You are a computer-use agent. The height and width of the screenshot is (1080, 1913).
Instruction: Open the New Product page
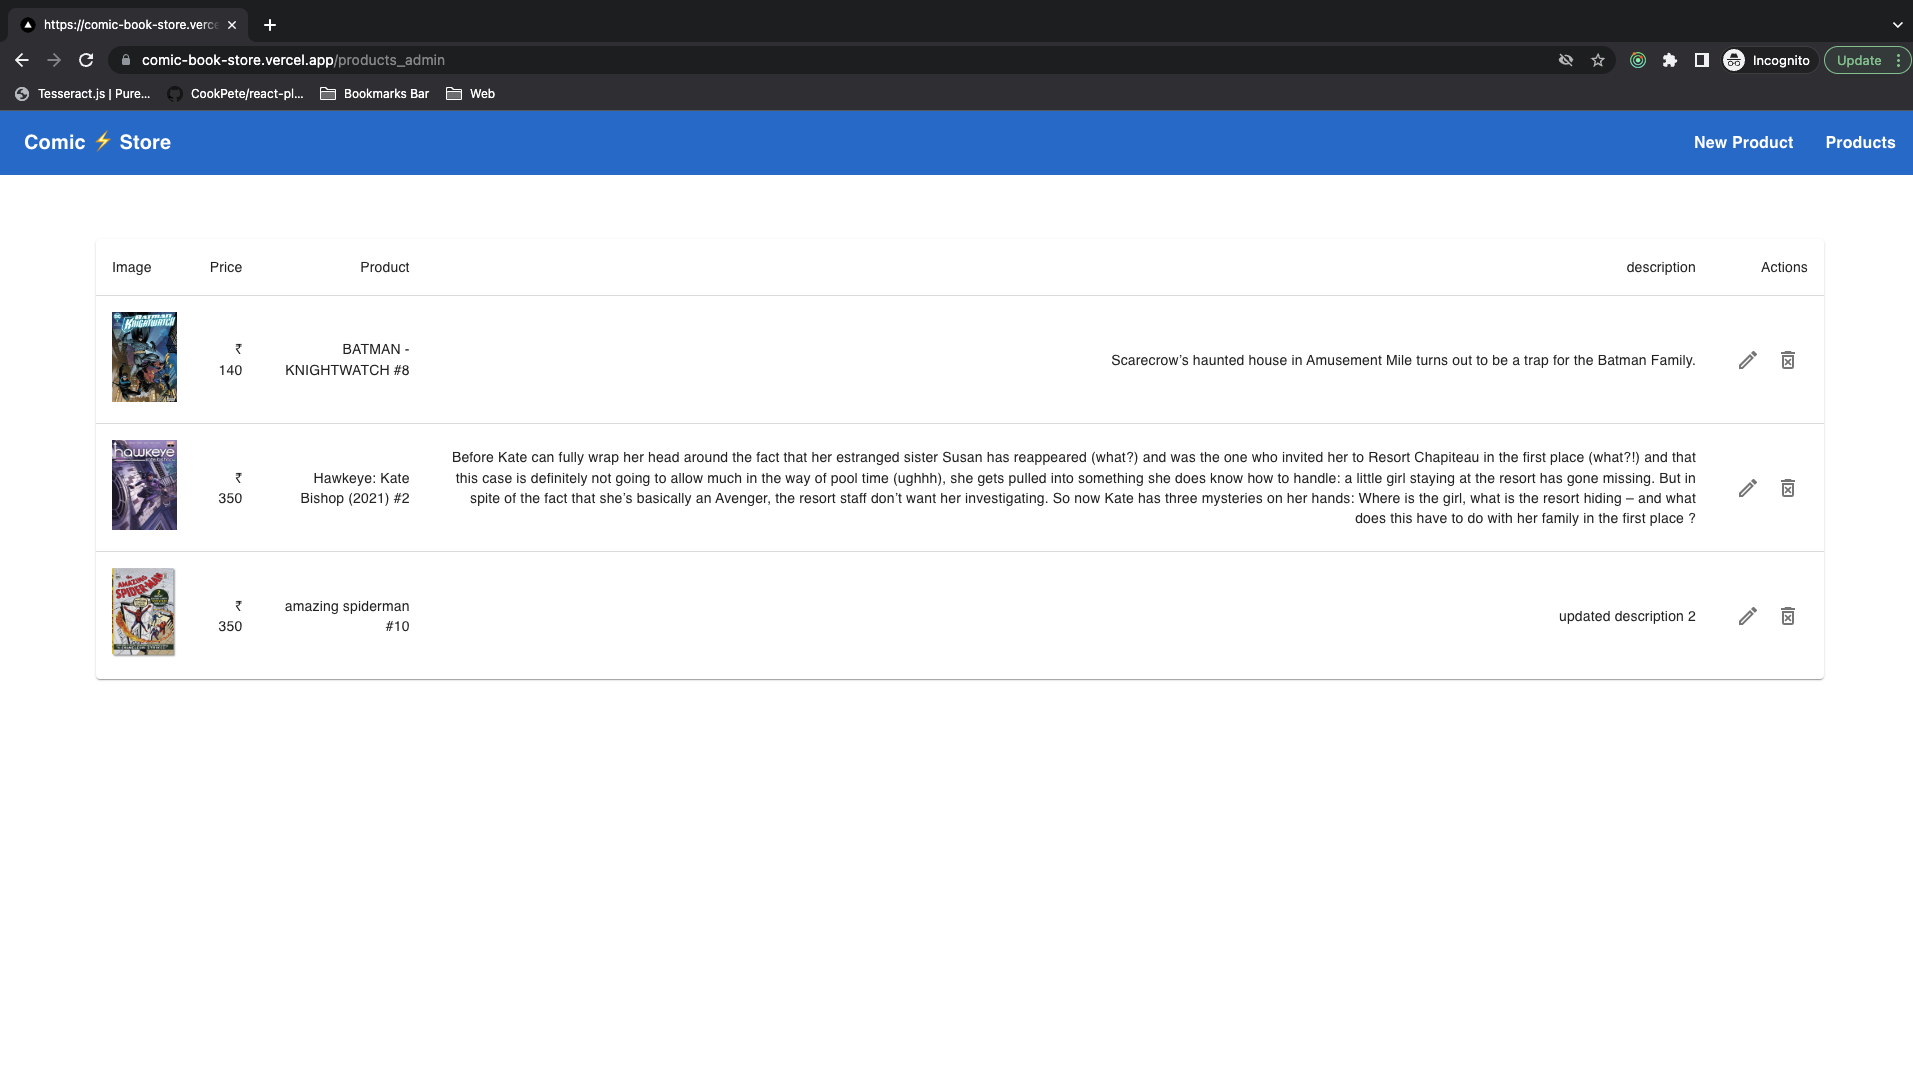click(x=1743, y=142)
